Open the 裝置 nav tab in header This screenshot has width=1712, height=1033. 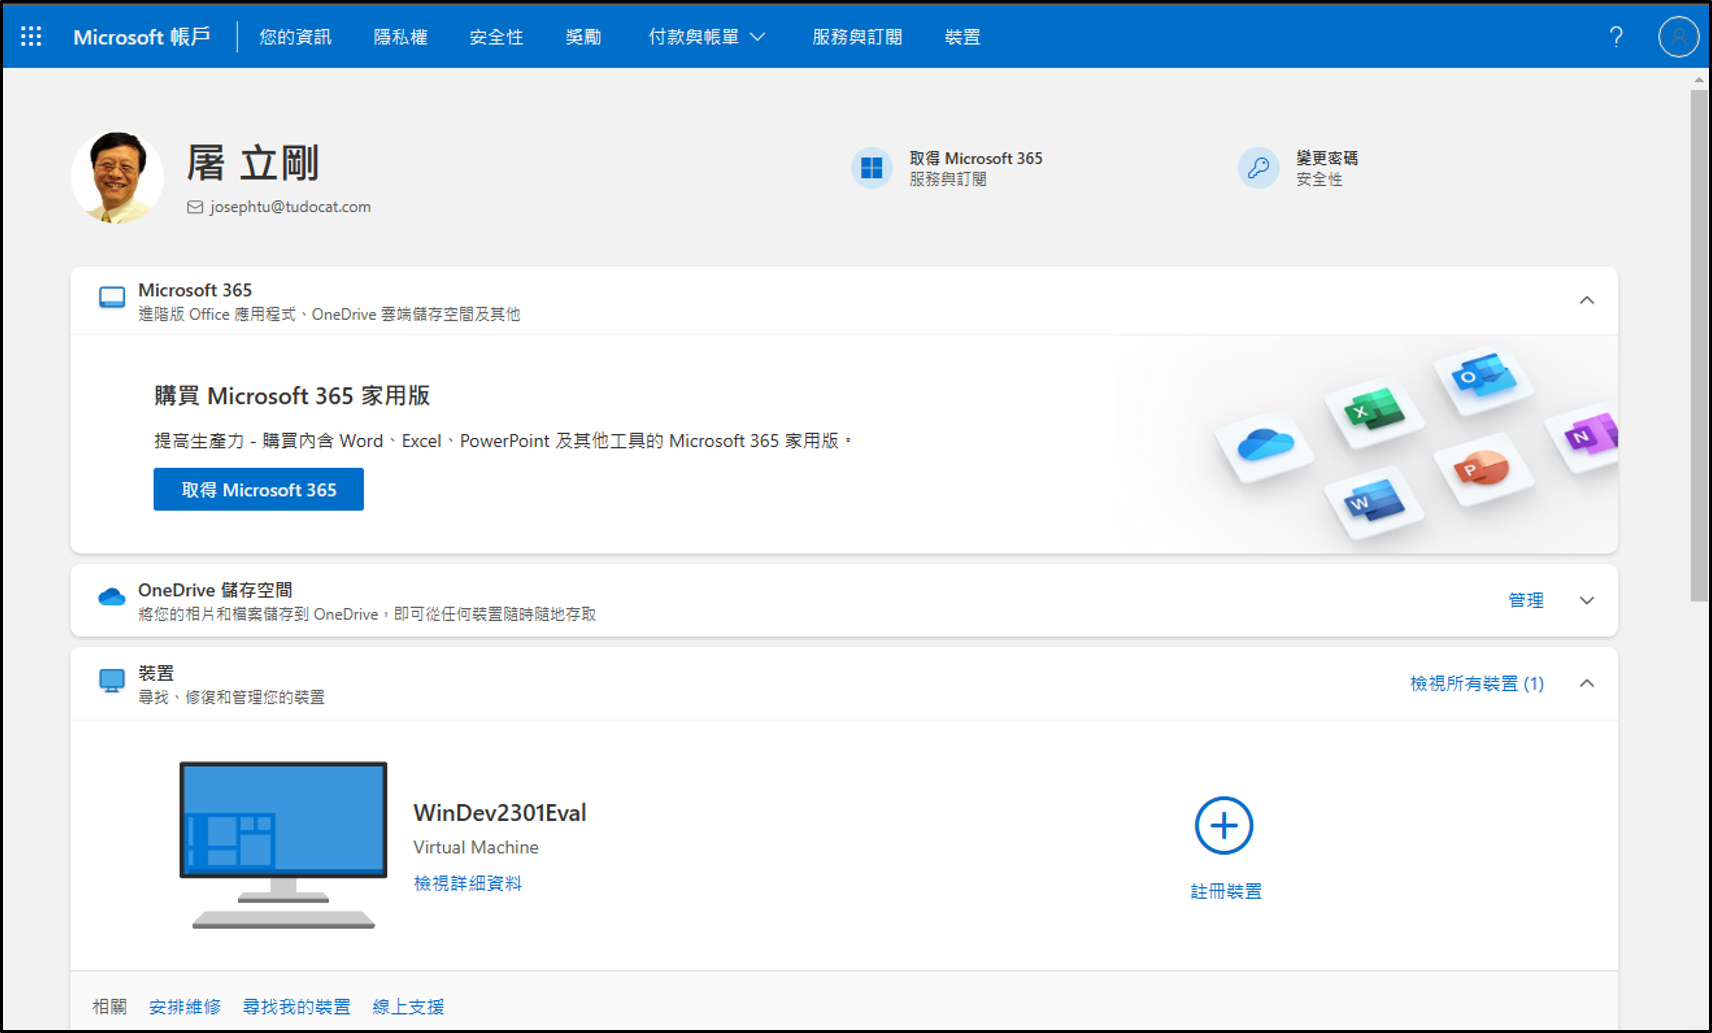coord(962,37)
